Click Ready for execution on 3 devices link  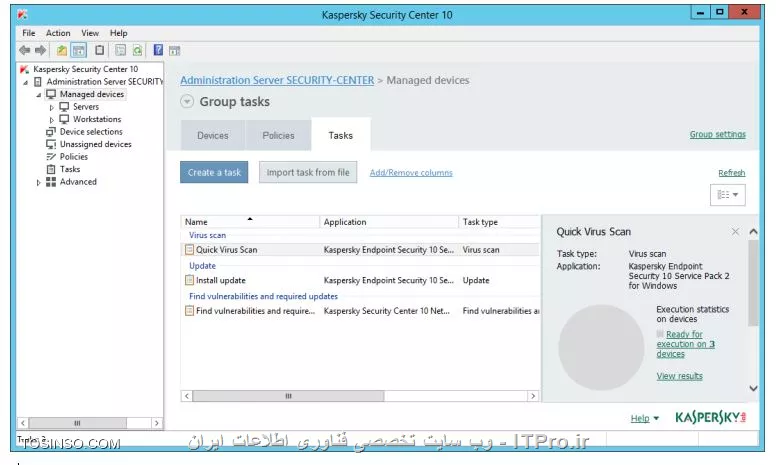click(685, 344)
